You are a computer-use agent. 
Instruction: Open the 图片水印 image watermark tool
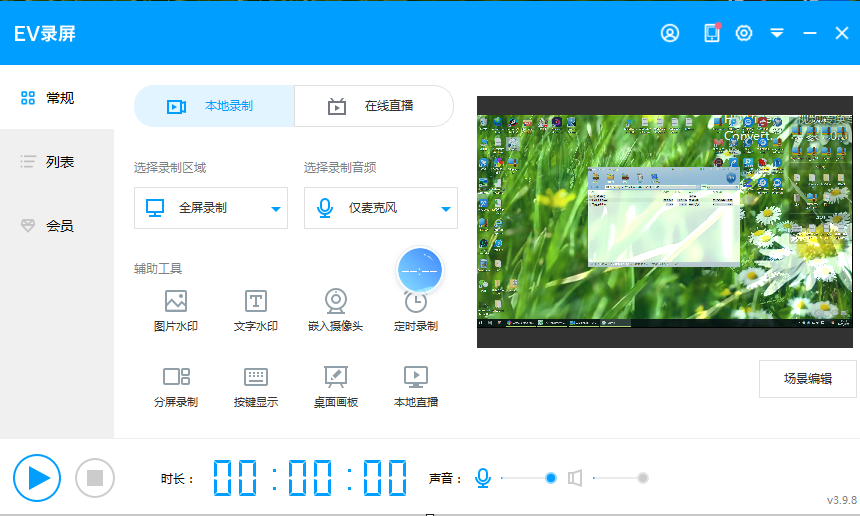pos(176,310)
